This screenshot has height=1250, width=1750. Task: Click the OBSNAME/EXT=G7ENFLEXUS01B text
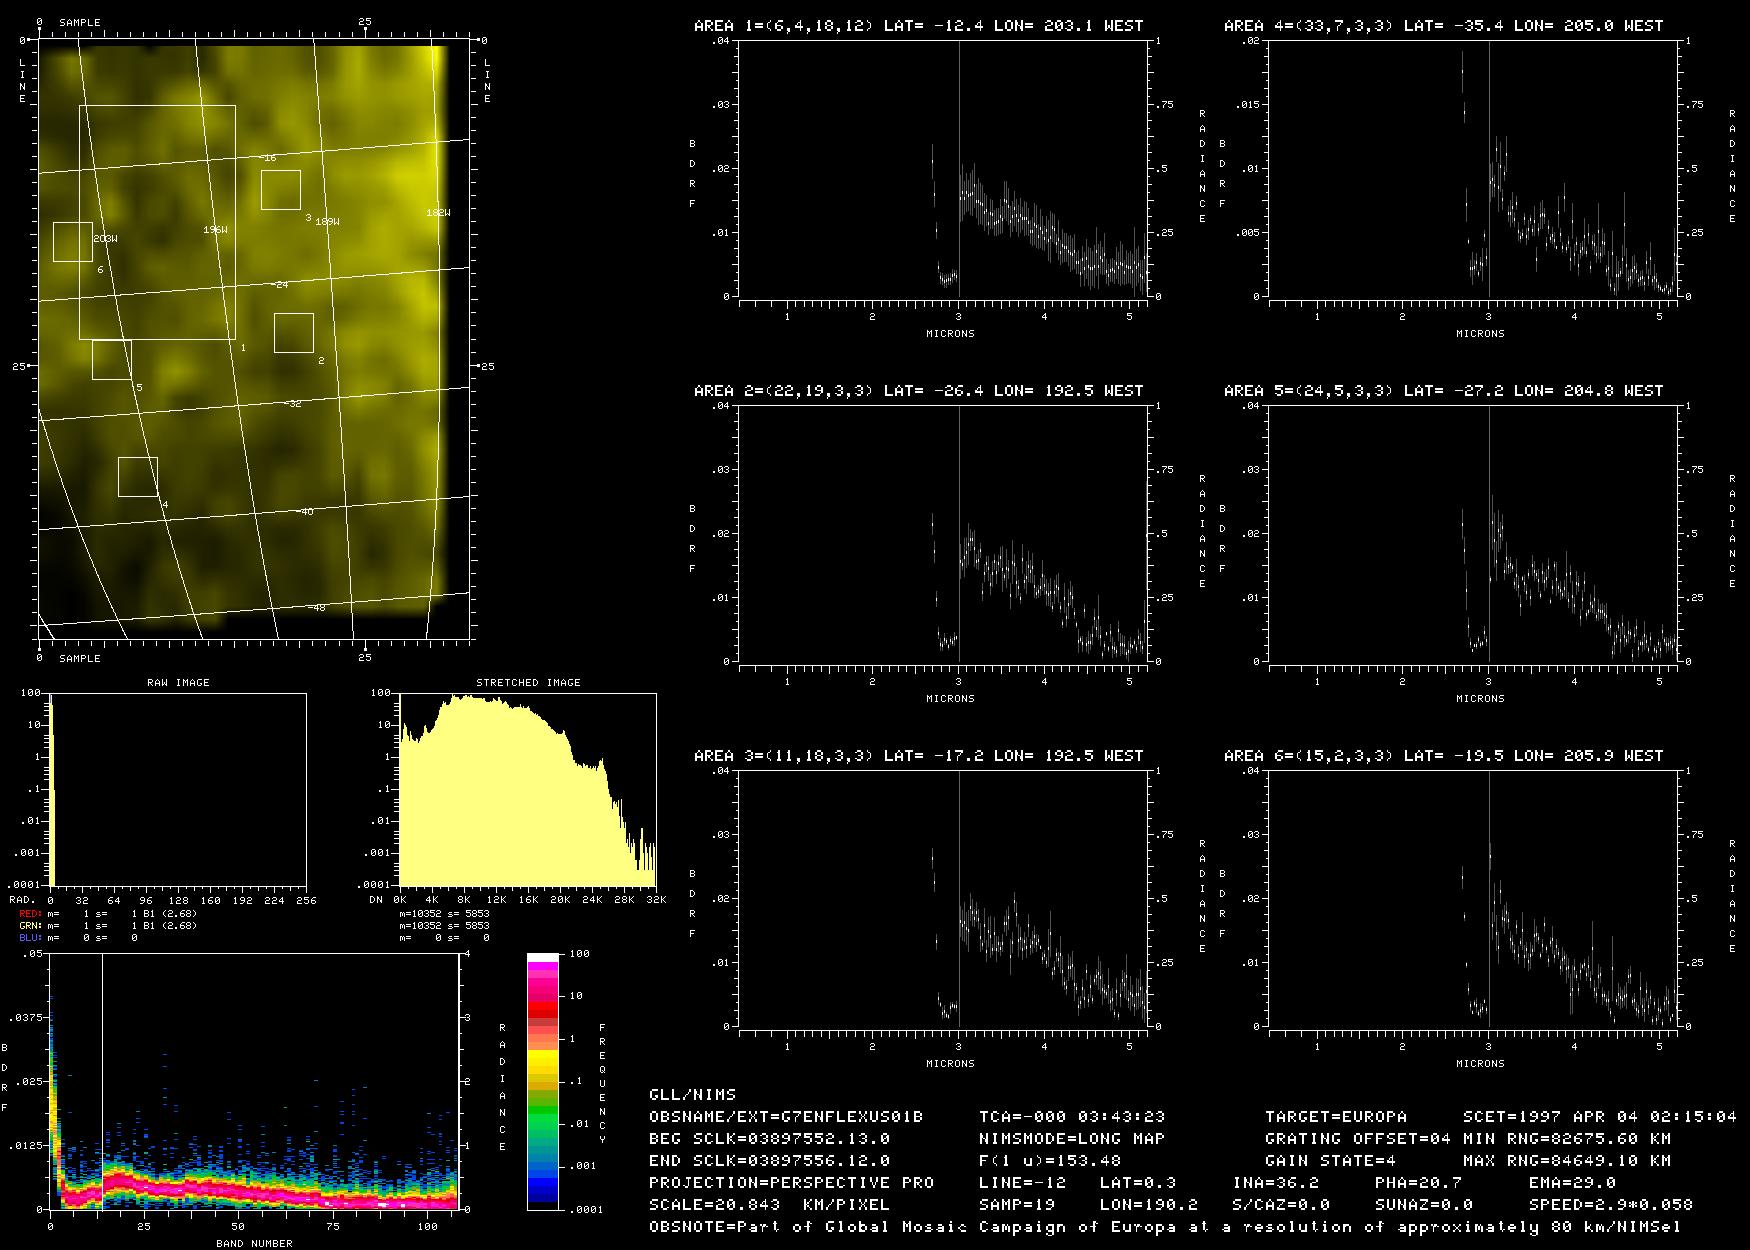(786, 1116)
